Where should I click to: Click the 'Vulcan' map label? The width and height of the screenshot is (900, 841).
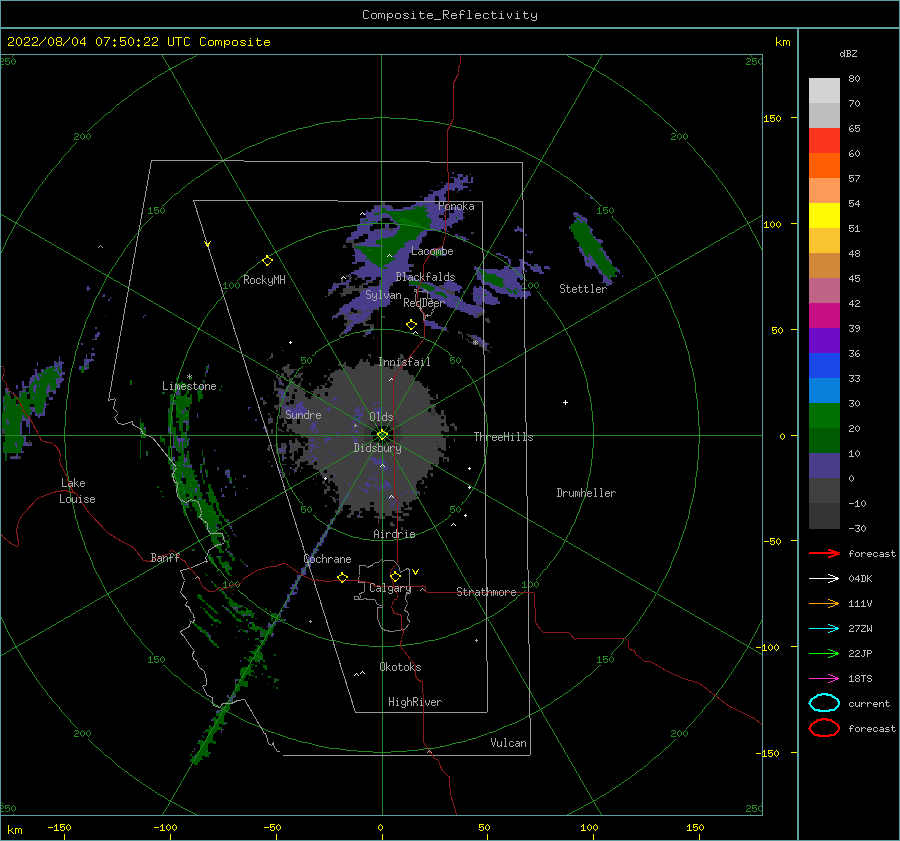(509, 743)
